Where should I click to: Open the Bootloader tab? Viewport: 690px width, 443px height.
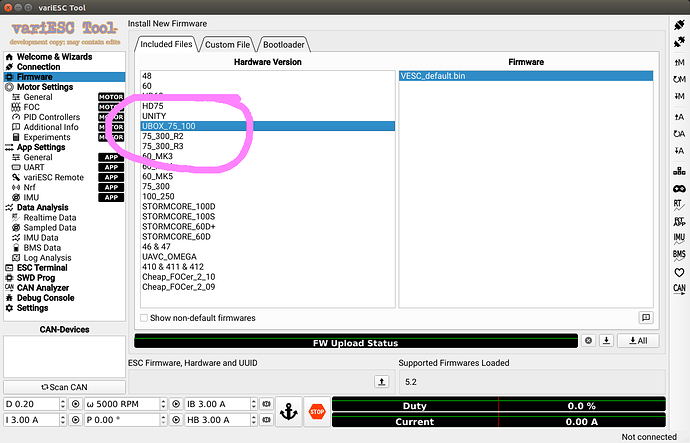coord(283,44)
